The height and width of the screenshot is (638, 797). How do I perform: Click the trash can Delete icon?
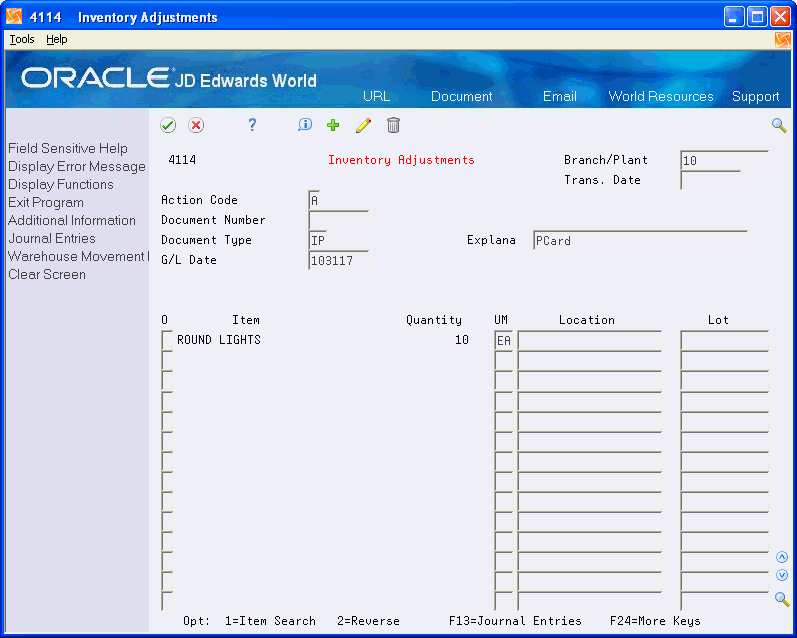point(393,125)
